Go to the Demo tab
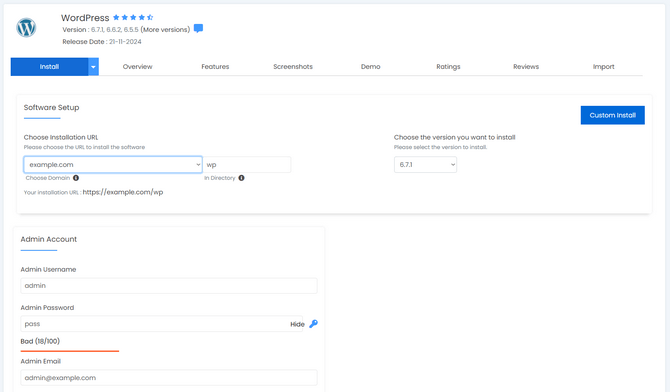The width and height of the screenshot is (670, 392). (370, 67)
